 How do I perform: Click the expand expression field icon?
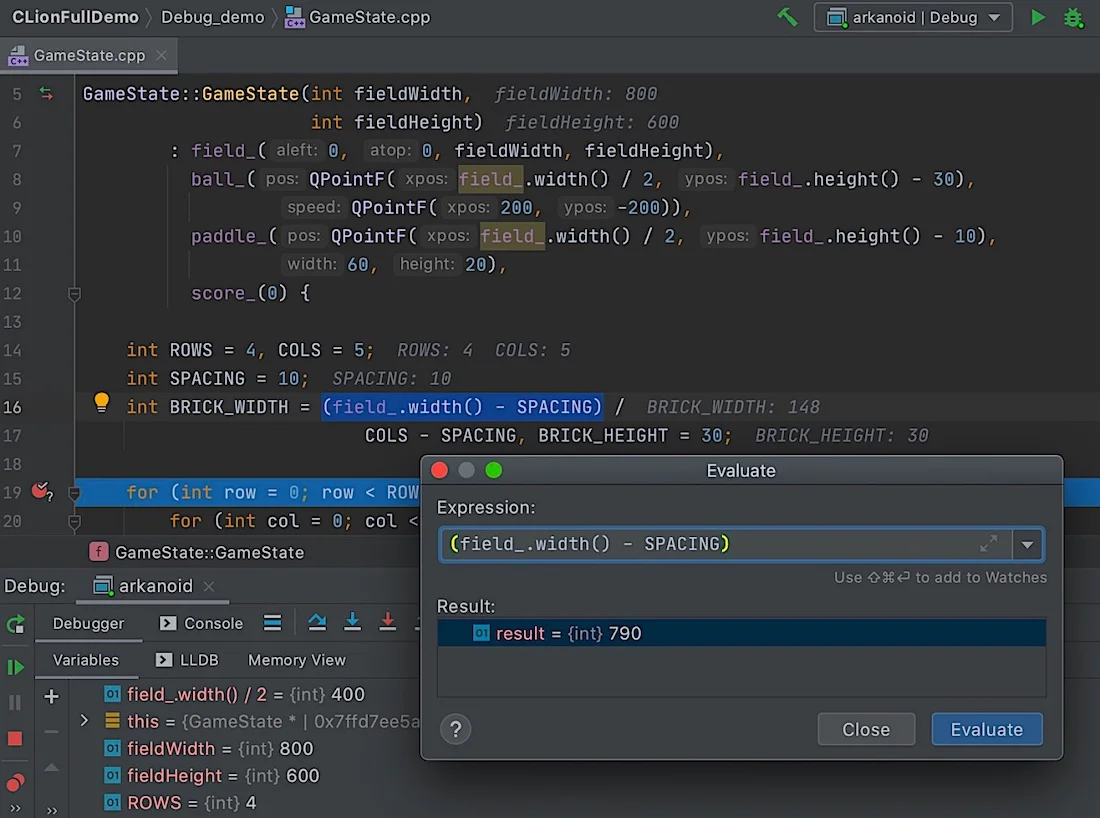click(988, 544)
